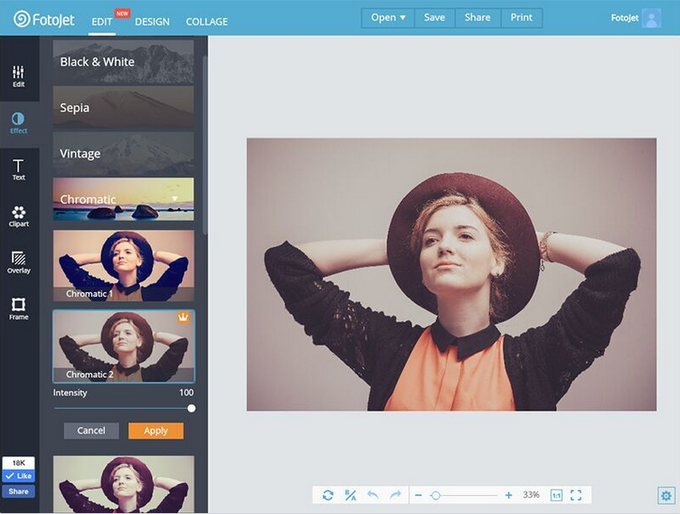Click the FotoJet account name
The height and width of the screenshot is (514, 680).
tap(624, 18)
